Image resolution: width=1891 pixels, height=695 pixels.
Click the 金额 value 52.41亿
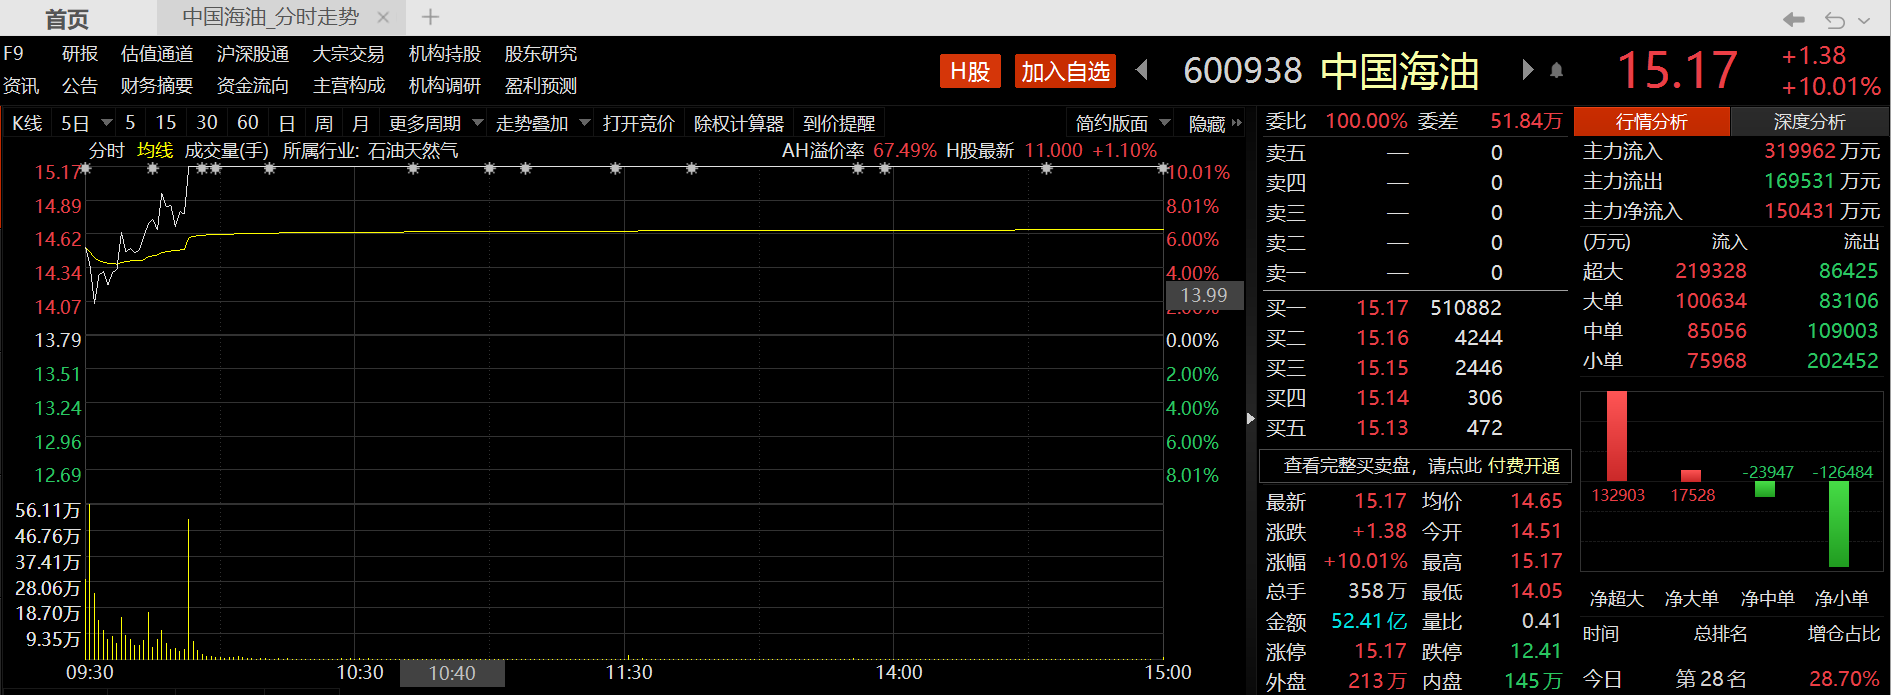coord(1369,621)
